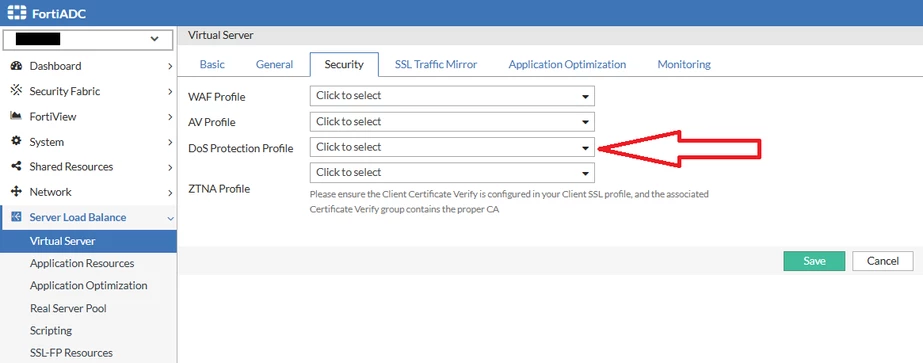Expand the Shared Resources chevron

click(170, 168)
